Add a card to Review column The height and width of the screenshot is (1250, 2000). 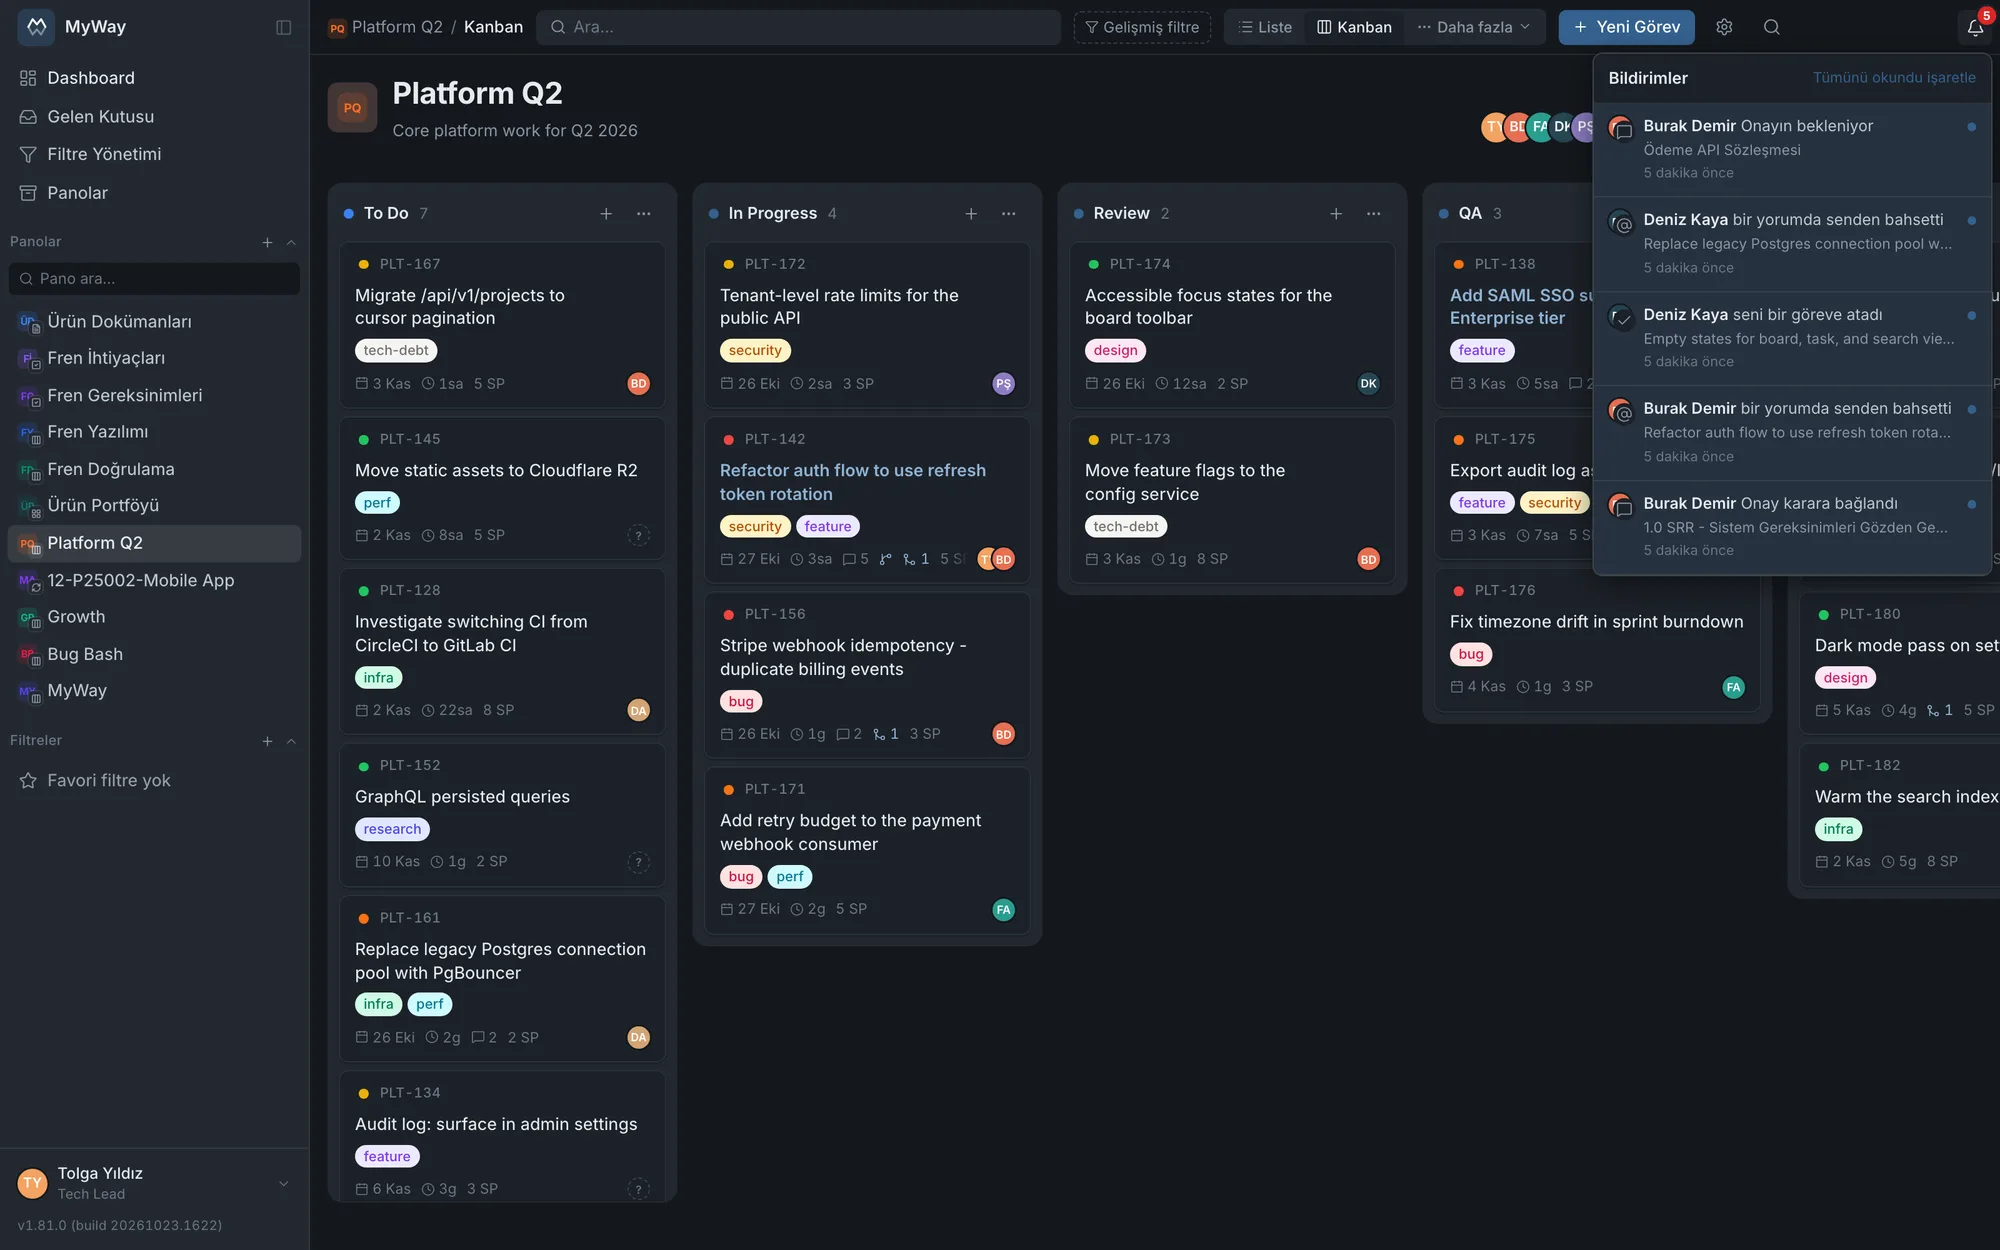coord(1336,213)
